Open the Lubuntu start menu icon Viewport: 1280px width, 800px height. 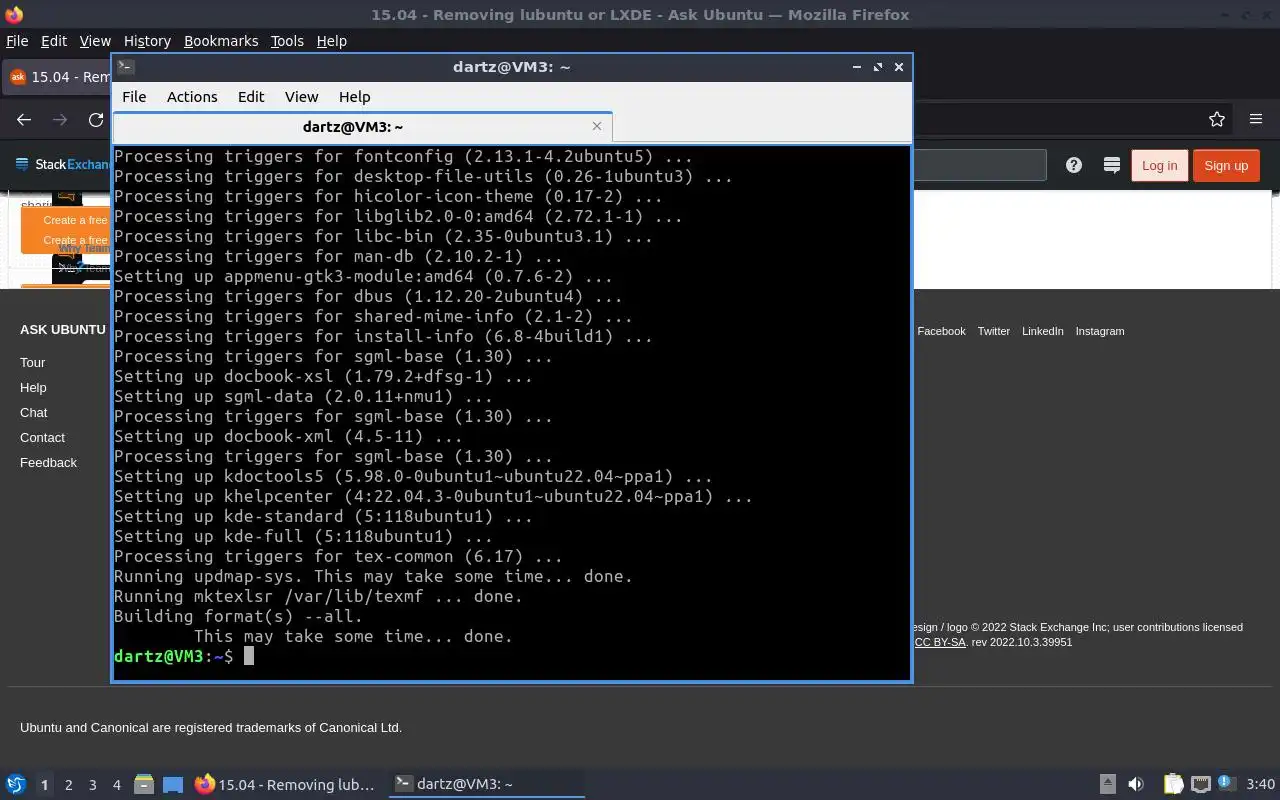[x=15, y=784]
